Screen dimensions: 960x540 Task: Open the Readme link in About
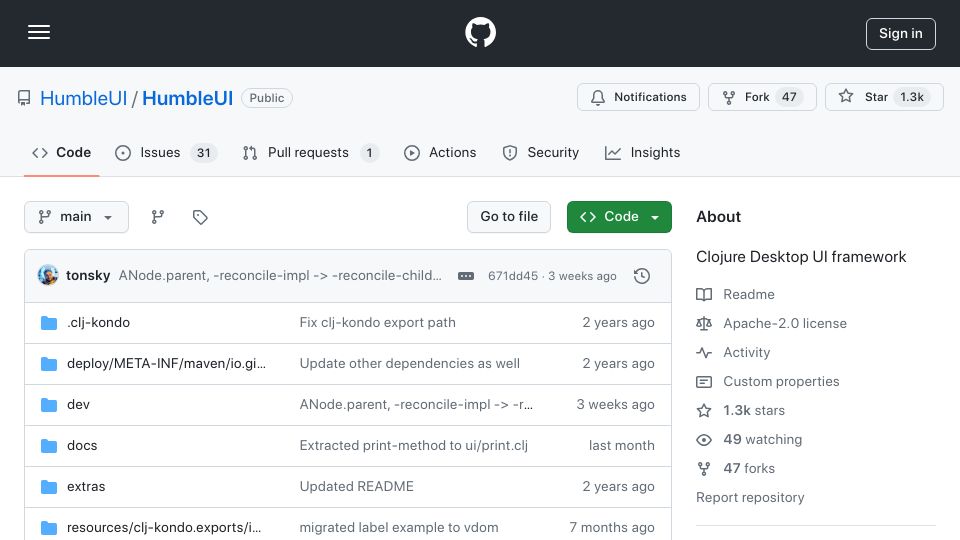click(735, 294)
